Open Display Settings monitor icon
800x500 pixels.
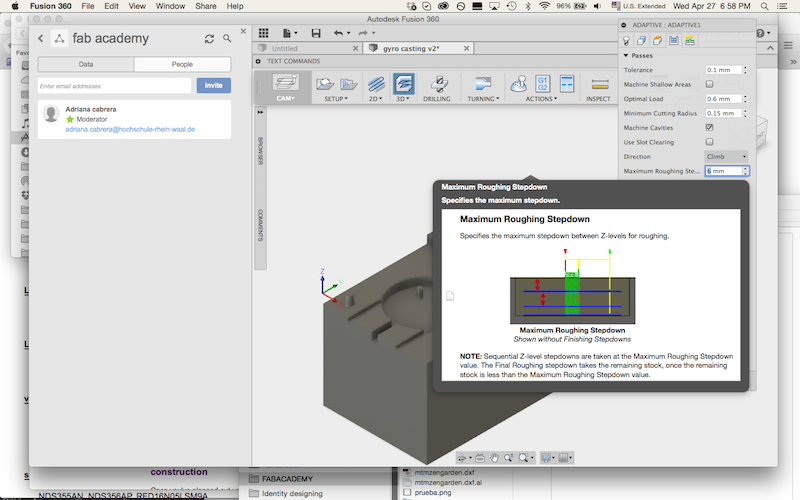tap(546, 458)
